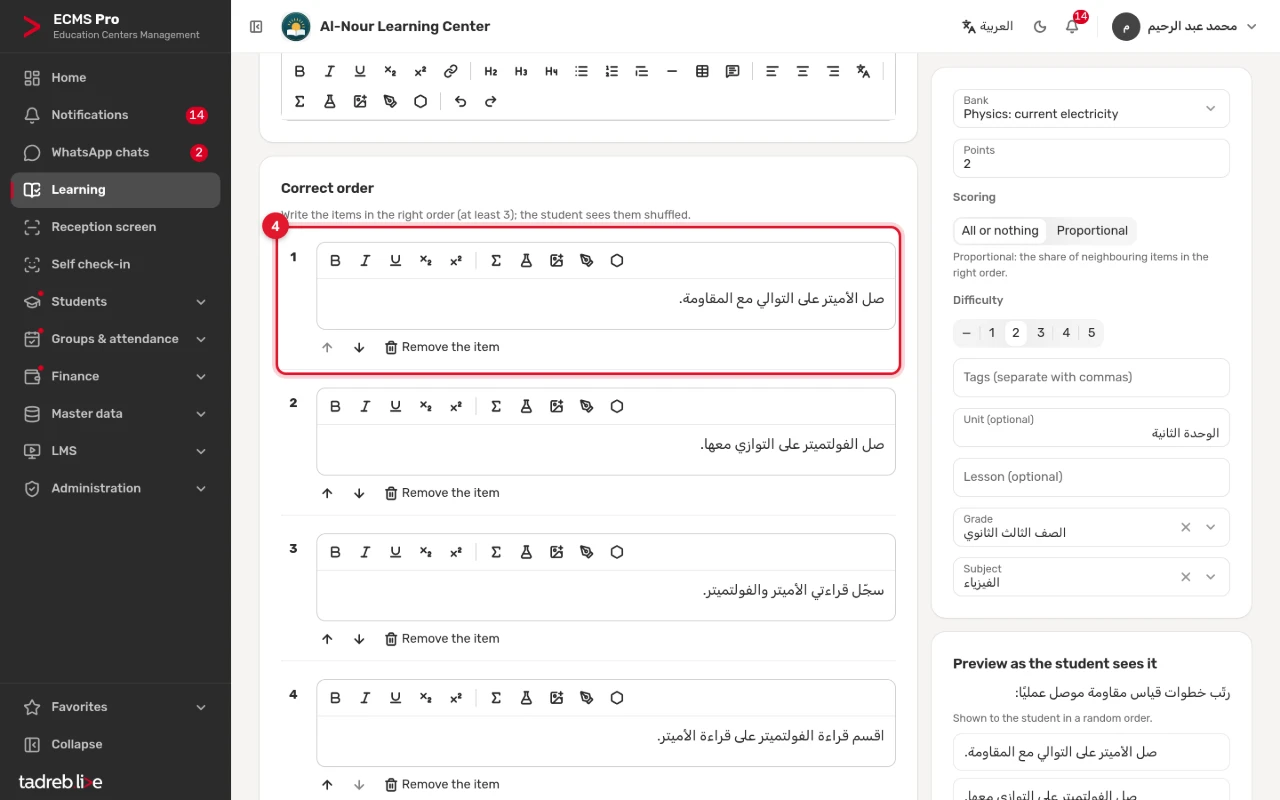Expand the Finance sidebar section

(115, 376)
